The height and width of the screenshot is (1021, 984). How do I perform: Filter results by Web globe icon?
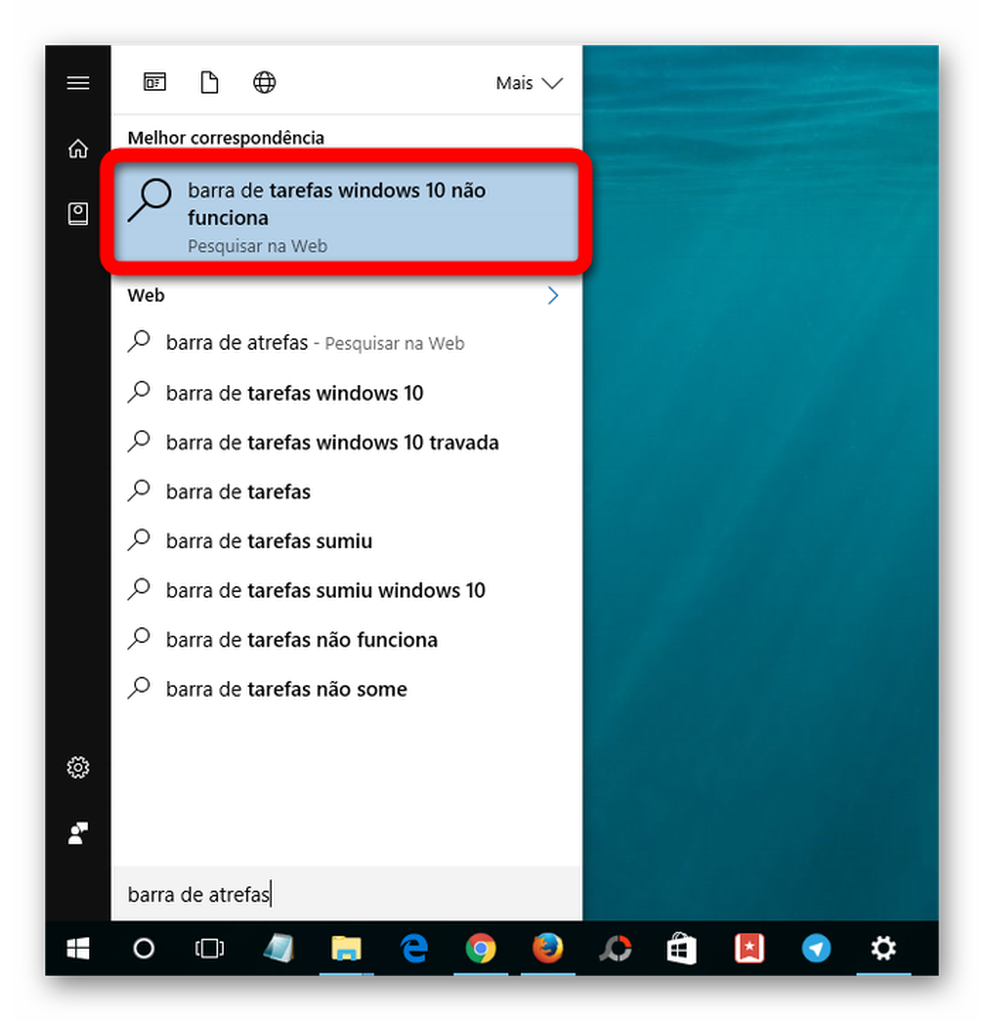click(x=264, y=83)
